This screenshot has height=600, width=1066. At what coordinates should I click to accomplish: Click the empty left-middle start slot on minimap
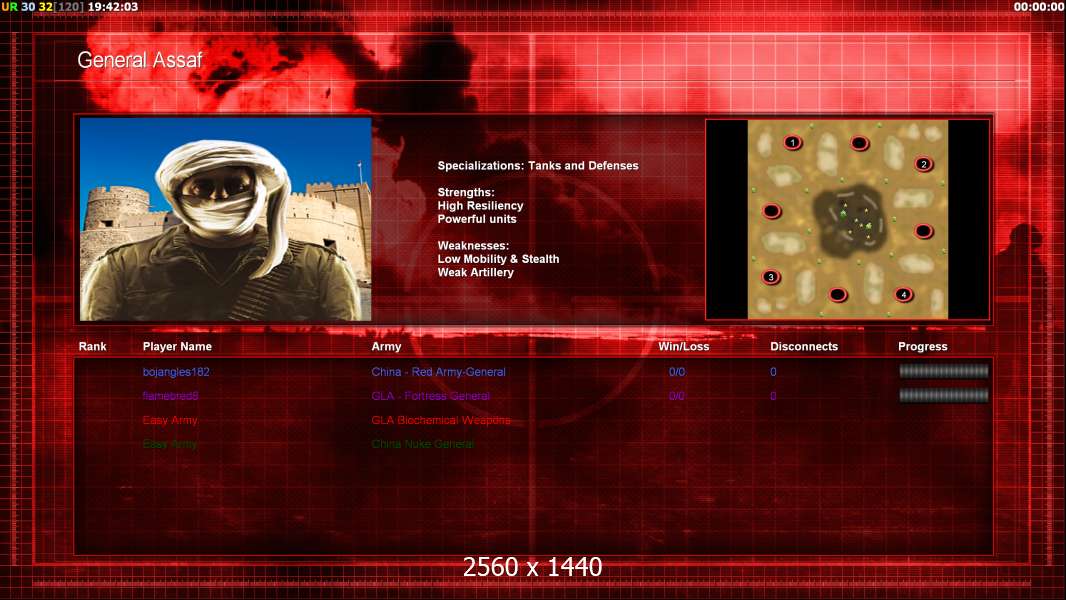[771, 211]
